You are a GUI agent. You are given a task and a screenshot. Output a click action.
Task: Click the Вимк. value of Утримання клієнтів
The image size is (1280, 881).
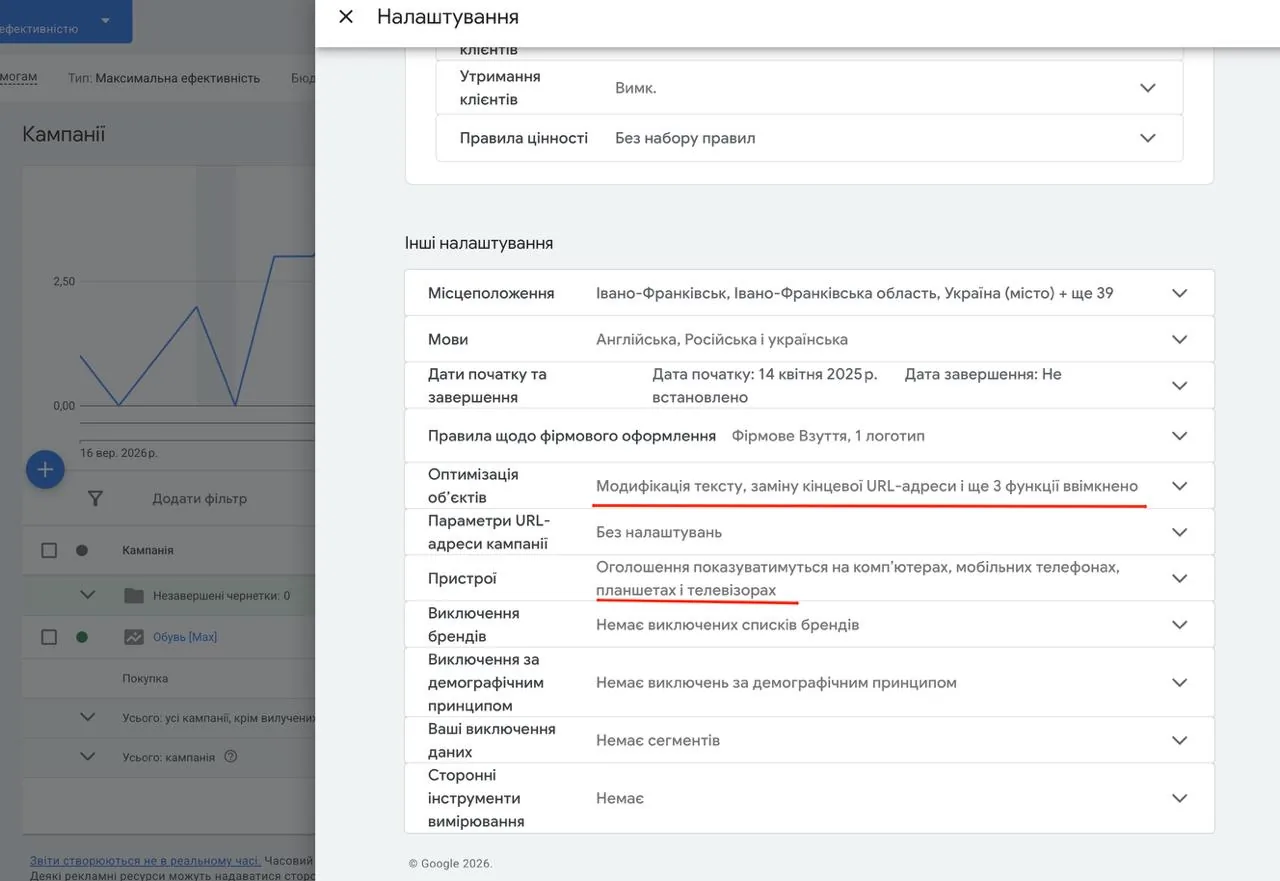point(636,88)
